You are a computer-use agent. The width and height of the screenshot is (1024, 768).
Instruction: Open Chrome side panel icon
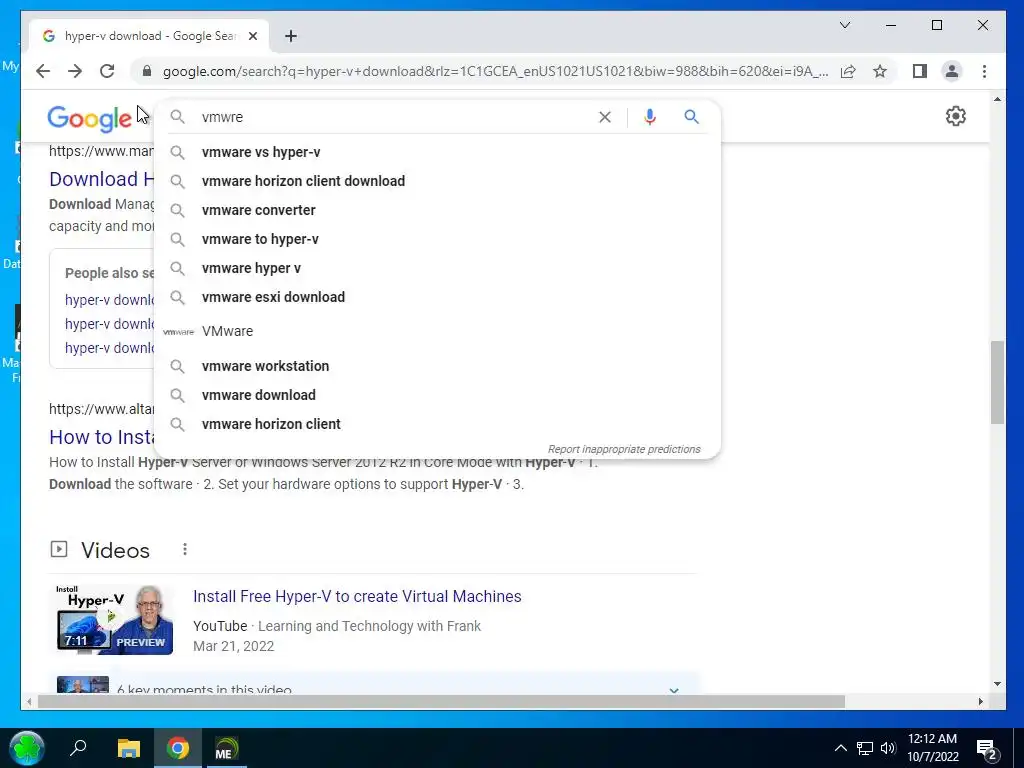pyautogui.click(x=920, y=71)
